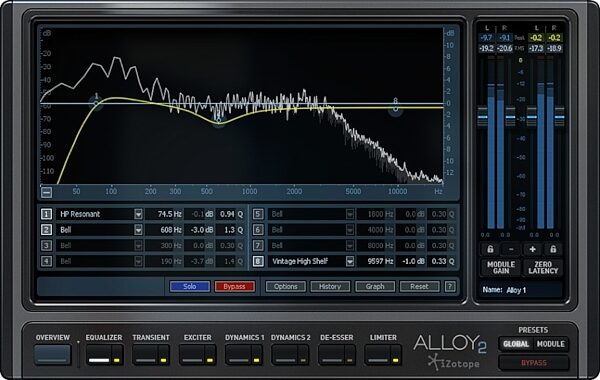Click the -3.0 dB gain field
The width and height of the screenshot is (600, 380).
[x=199, y=230]
